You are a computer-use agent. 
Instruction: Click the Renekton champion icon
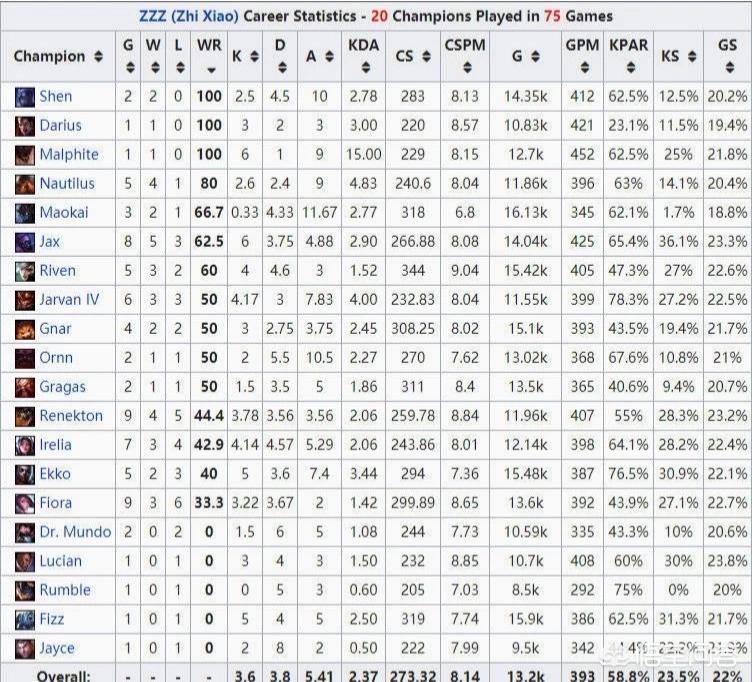(25, 416)
